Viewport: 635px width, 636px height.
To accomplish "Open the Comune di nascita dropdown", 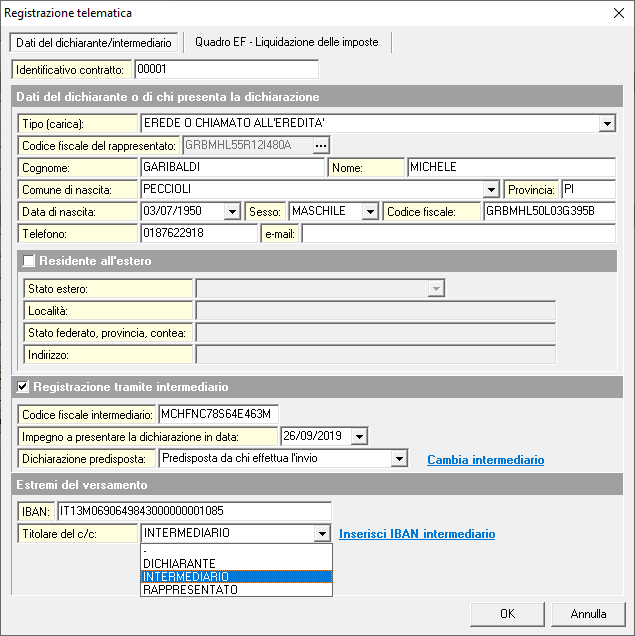I will (x=491, y=190).
